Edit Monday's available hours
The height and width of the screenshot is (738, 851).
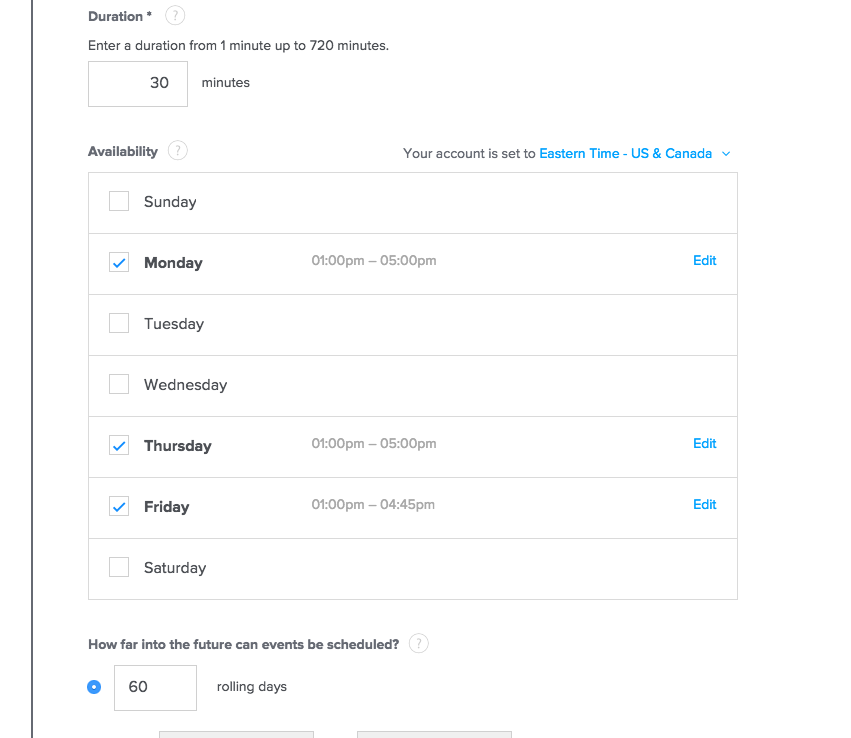click(x=704, y=261)
